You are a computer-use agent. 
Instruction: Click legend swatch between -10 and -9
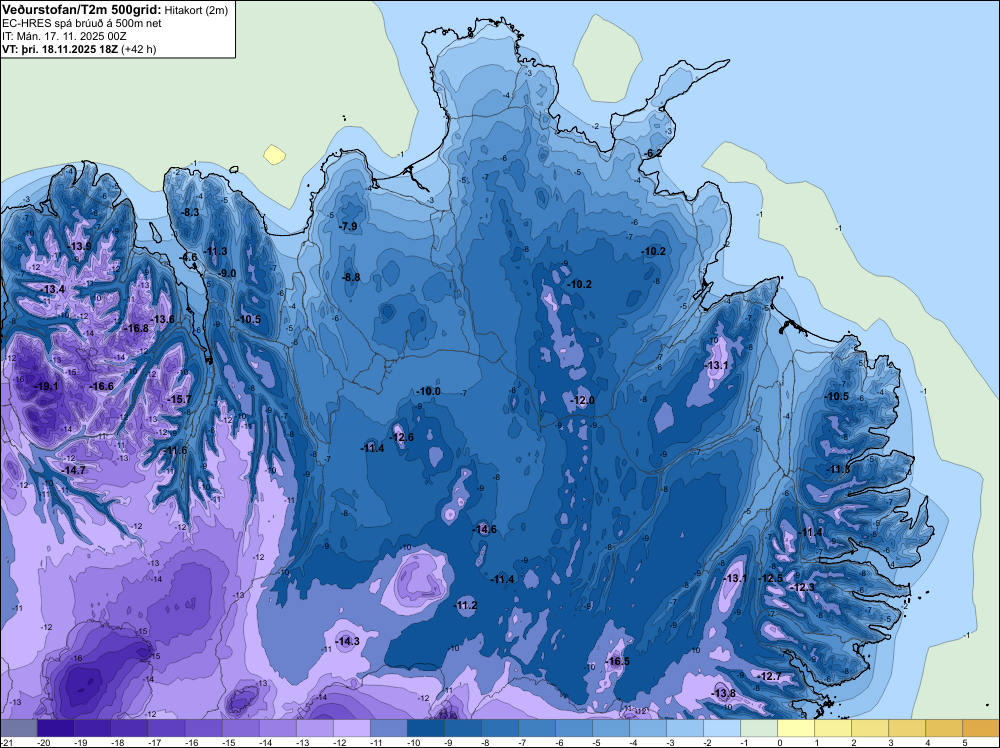click(x=426, y=728)
